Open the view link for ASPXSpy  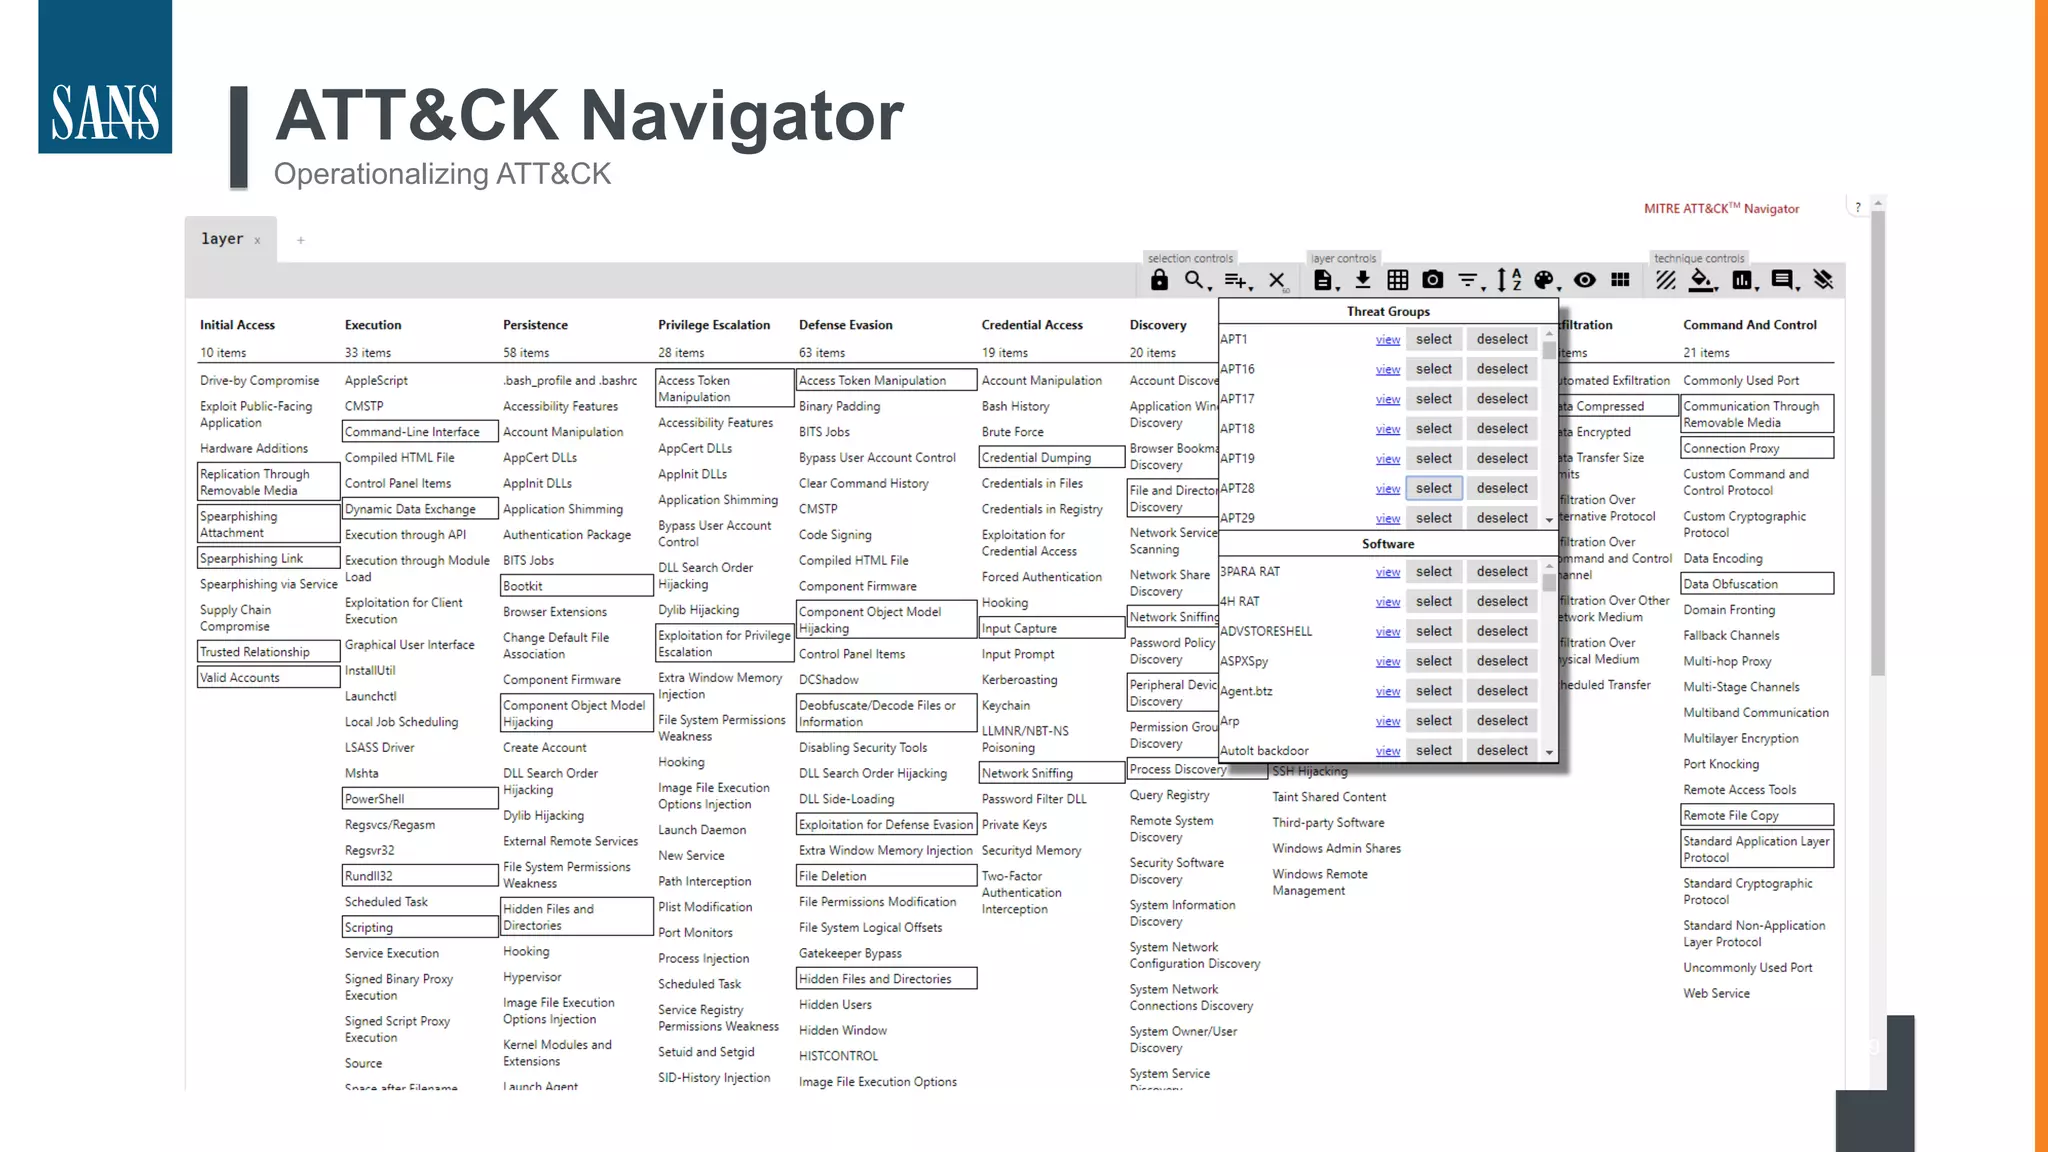point(1387,662)
